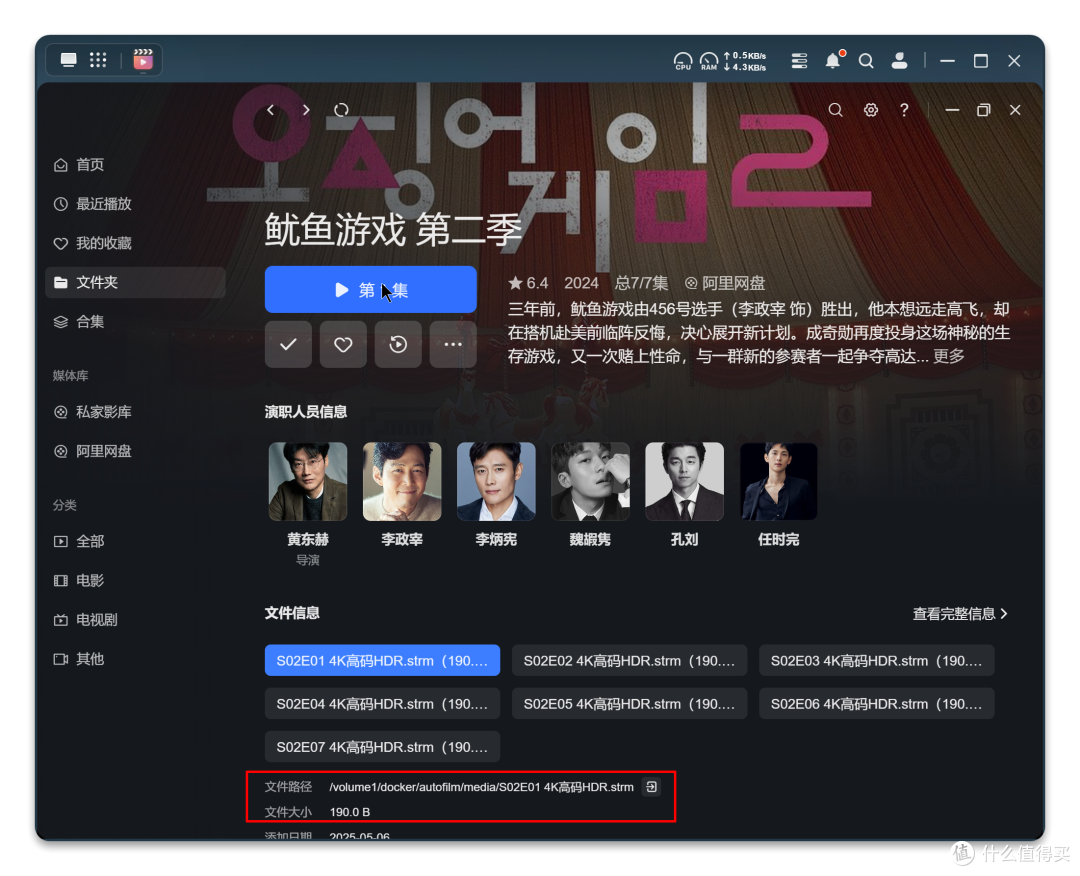Open actor 任时完 portrait
The width and height of the screenshot is (1080, 876).
point(778,481)
